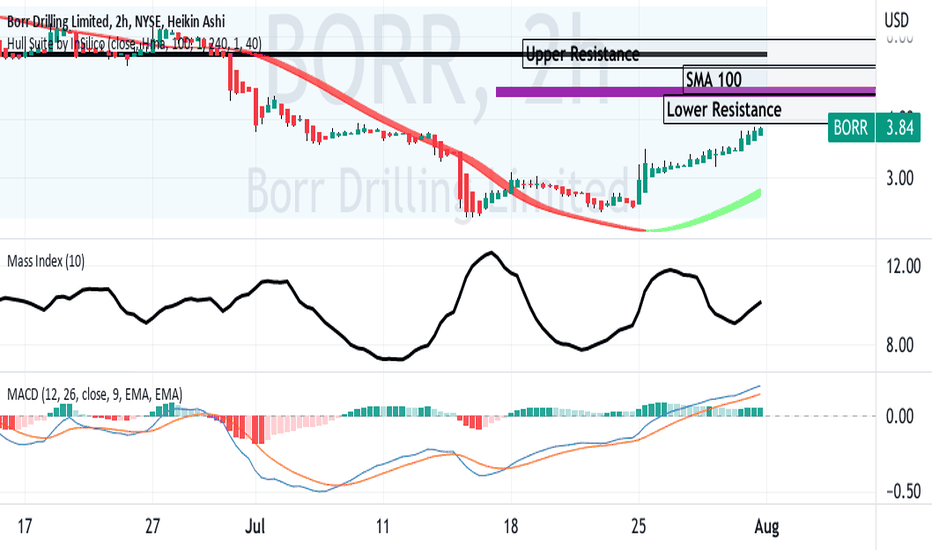Image resolution: width=932 pixels, height=550 pixels.
Task: Click the 0.00 MACD axis value
Action: click(x=899, y=416)
